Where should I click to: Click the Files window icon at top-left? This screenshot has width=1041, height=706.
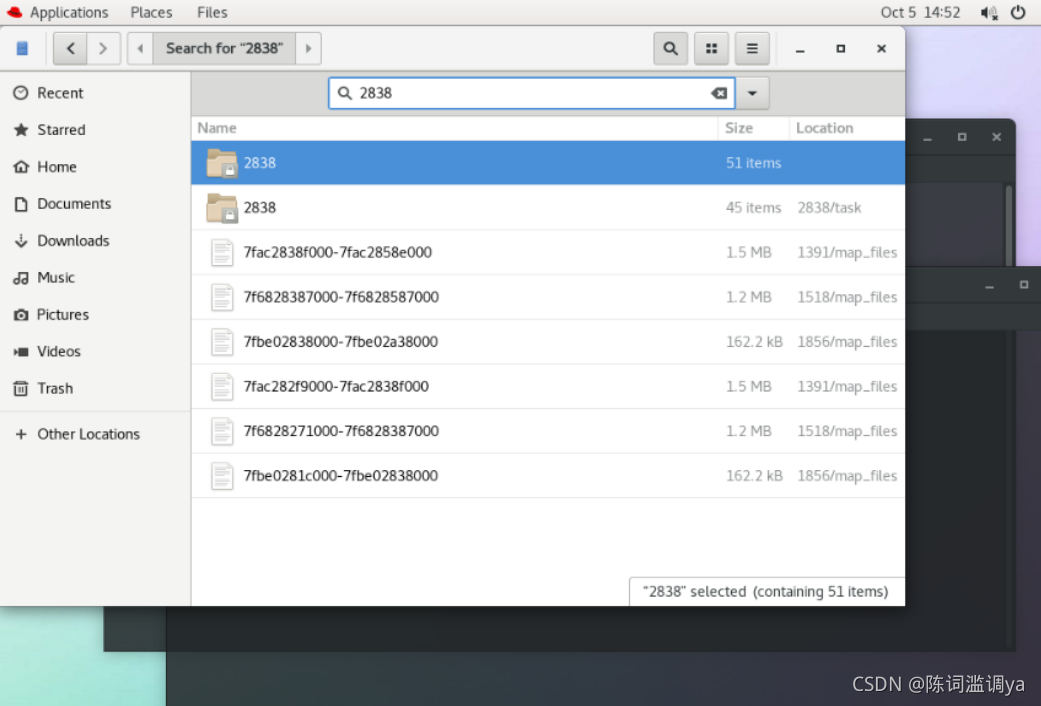pos(22,48)
